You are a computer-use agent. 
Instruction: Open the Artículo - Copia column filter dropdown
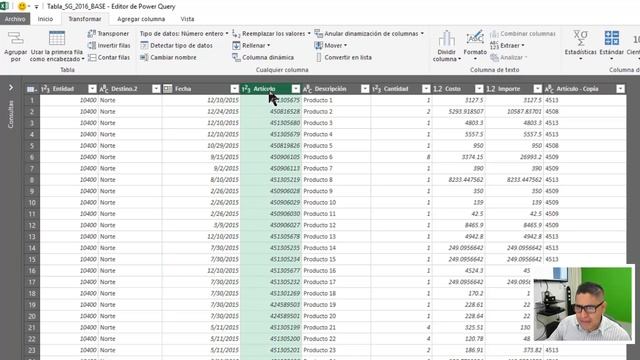(620, 89)
